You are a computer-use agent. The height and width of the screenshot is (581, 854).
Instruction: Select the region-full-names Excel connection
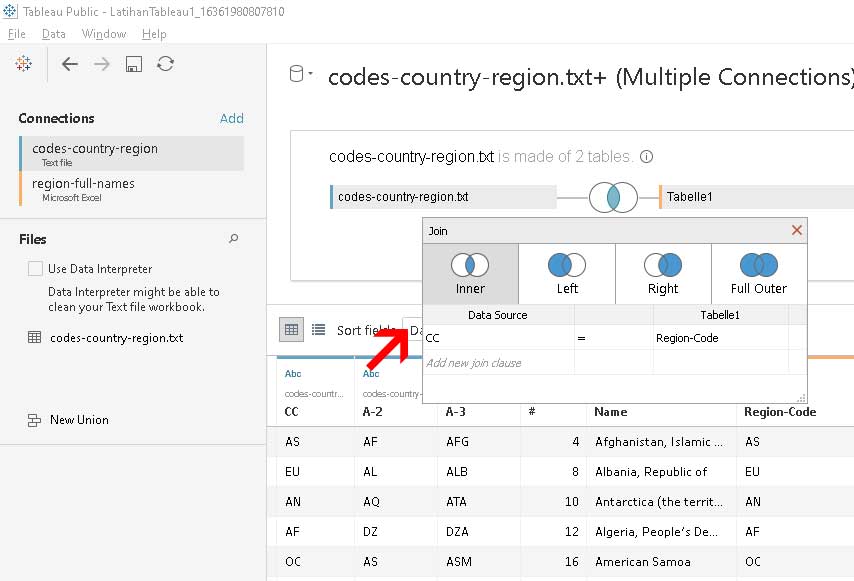pyautogui.click(x=131, y=188)
